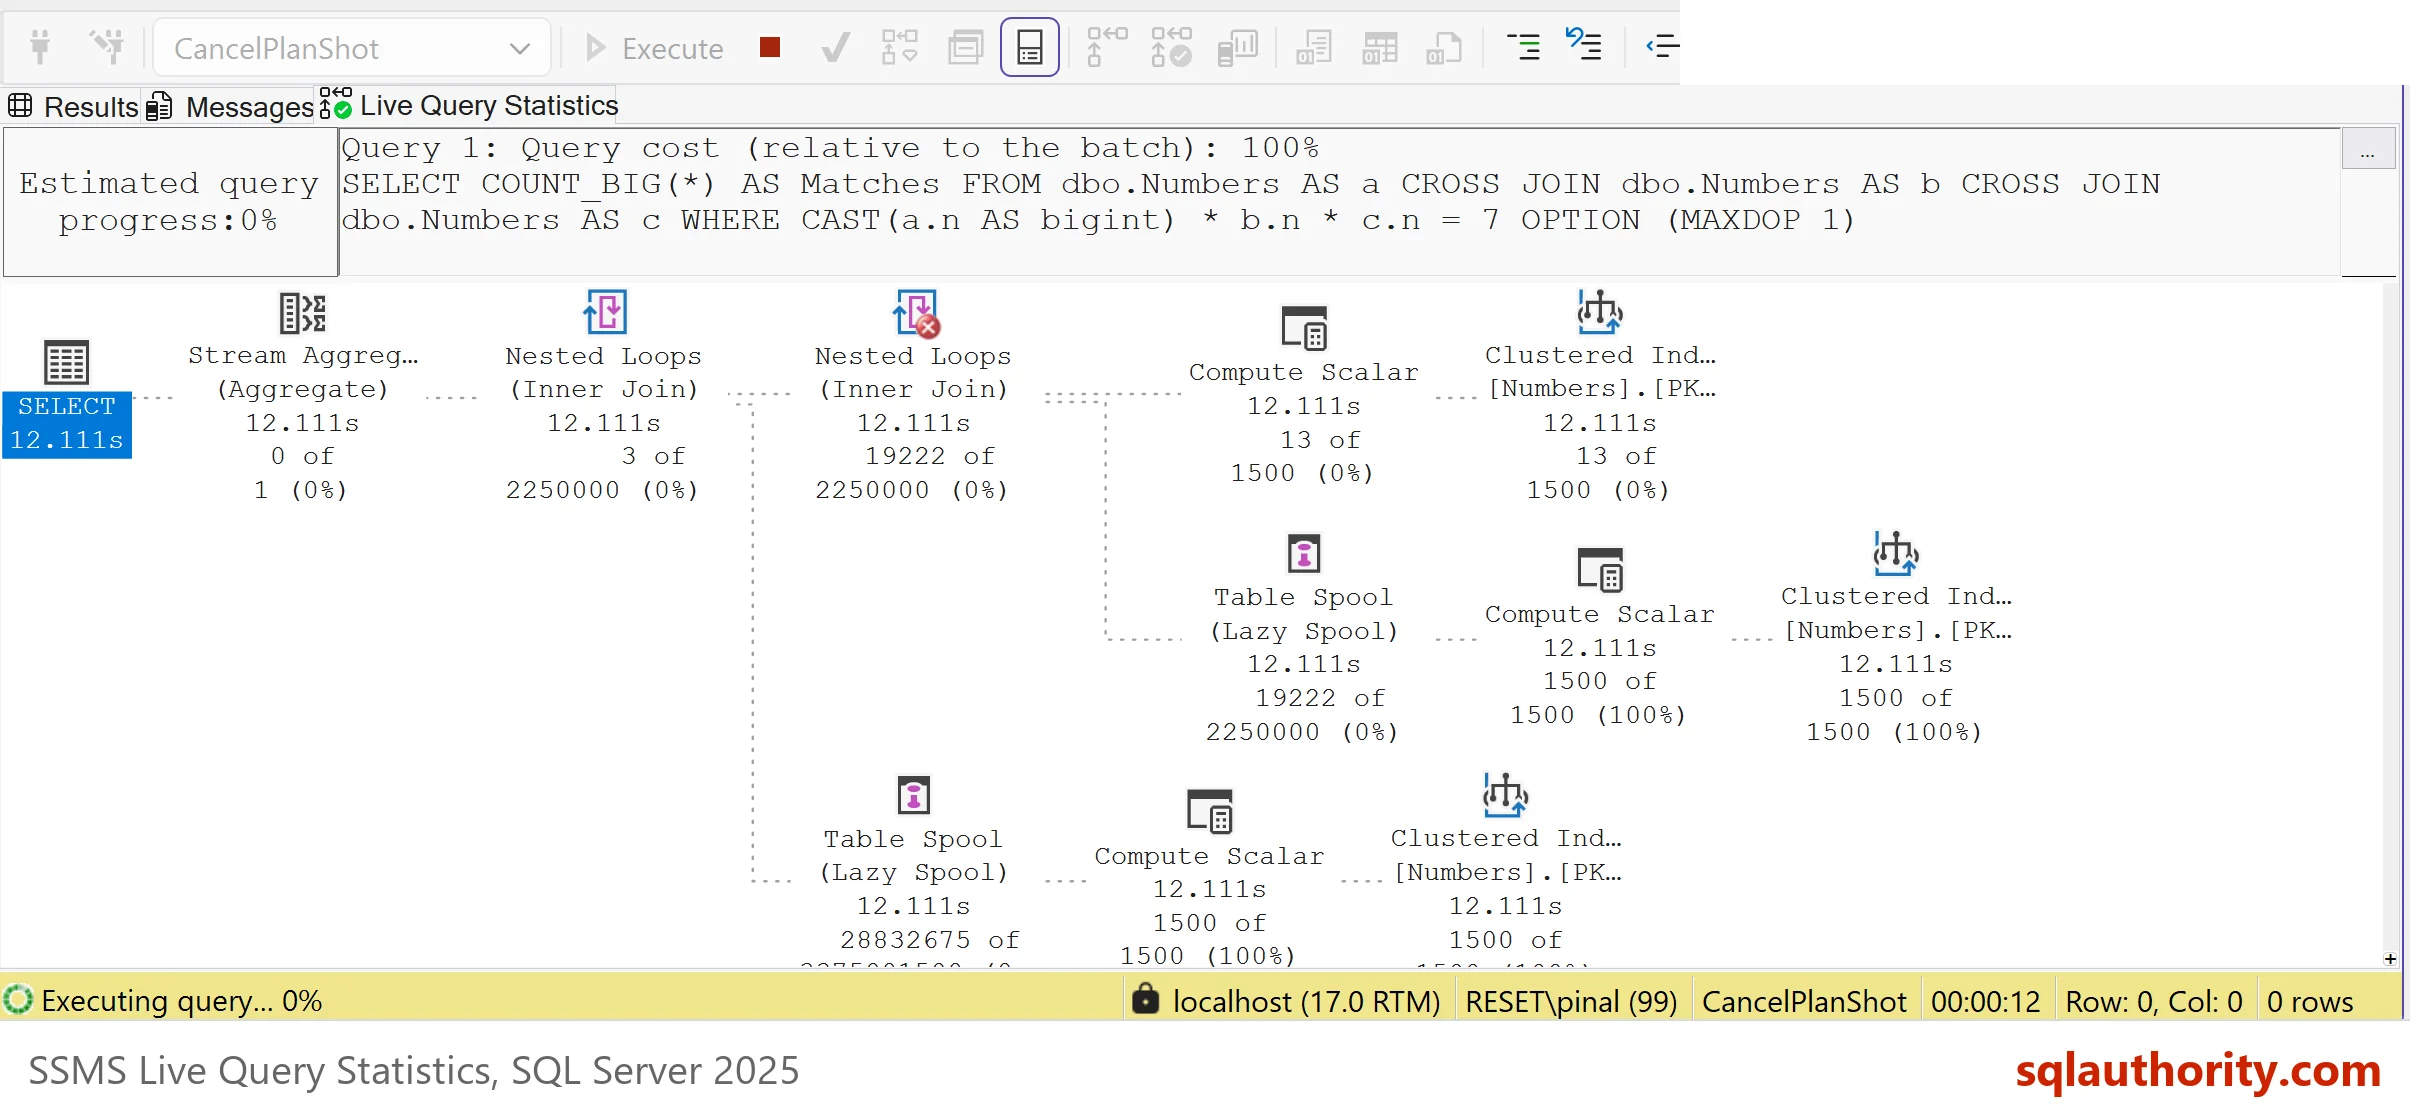Switch to the Messages tab
Image resolution: width=2410 pixels, height=1115 pixels.
231,106
